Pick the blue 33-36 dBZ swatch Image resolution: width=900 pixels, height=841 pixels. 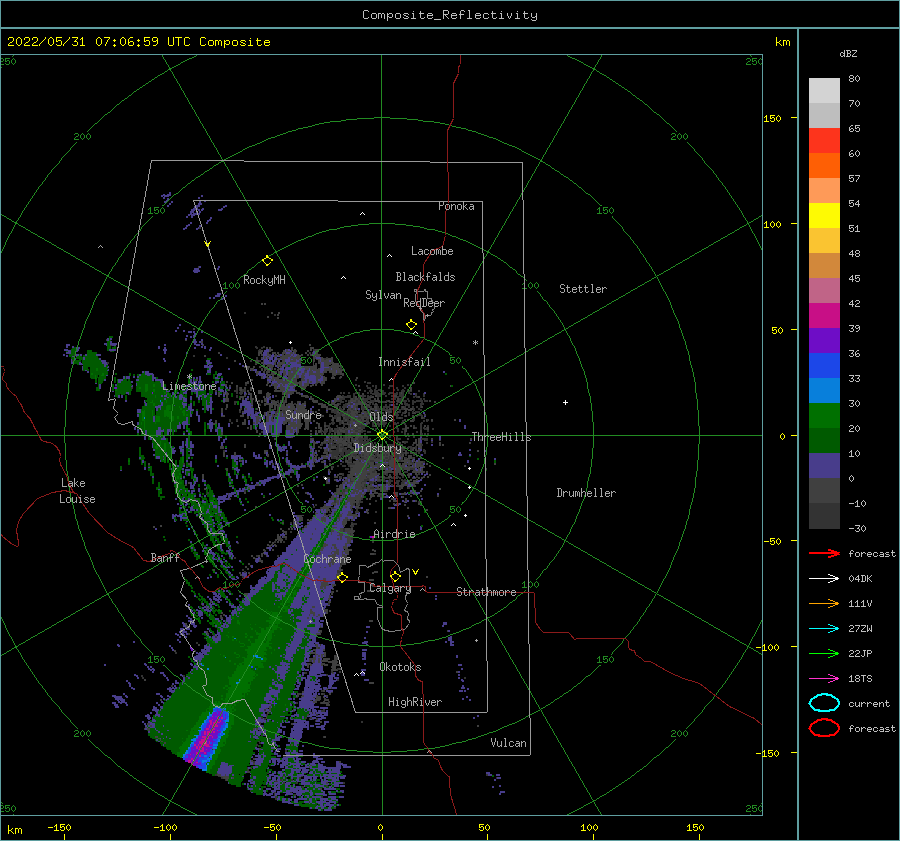(824, 366)
